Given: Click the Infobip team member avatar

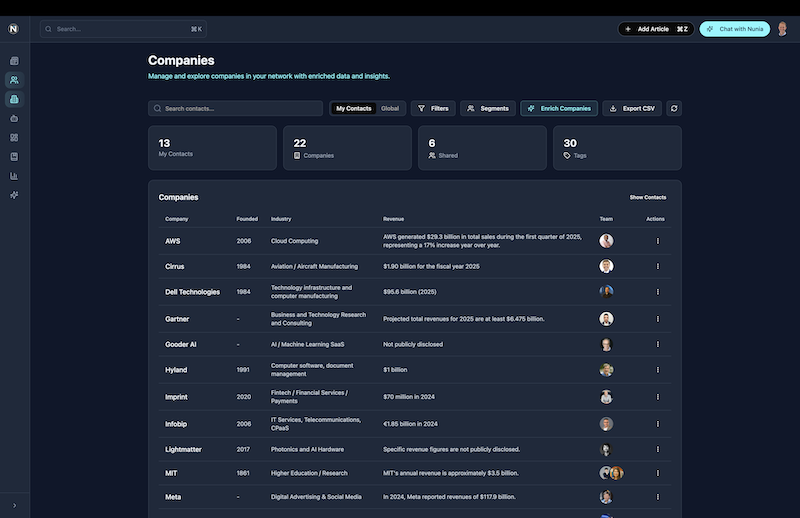Looking at the screenshot, I should click(x=606, y=424).
